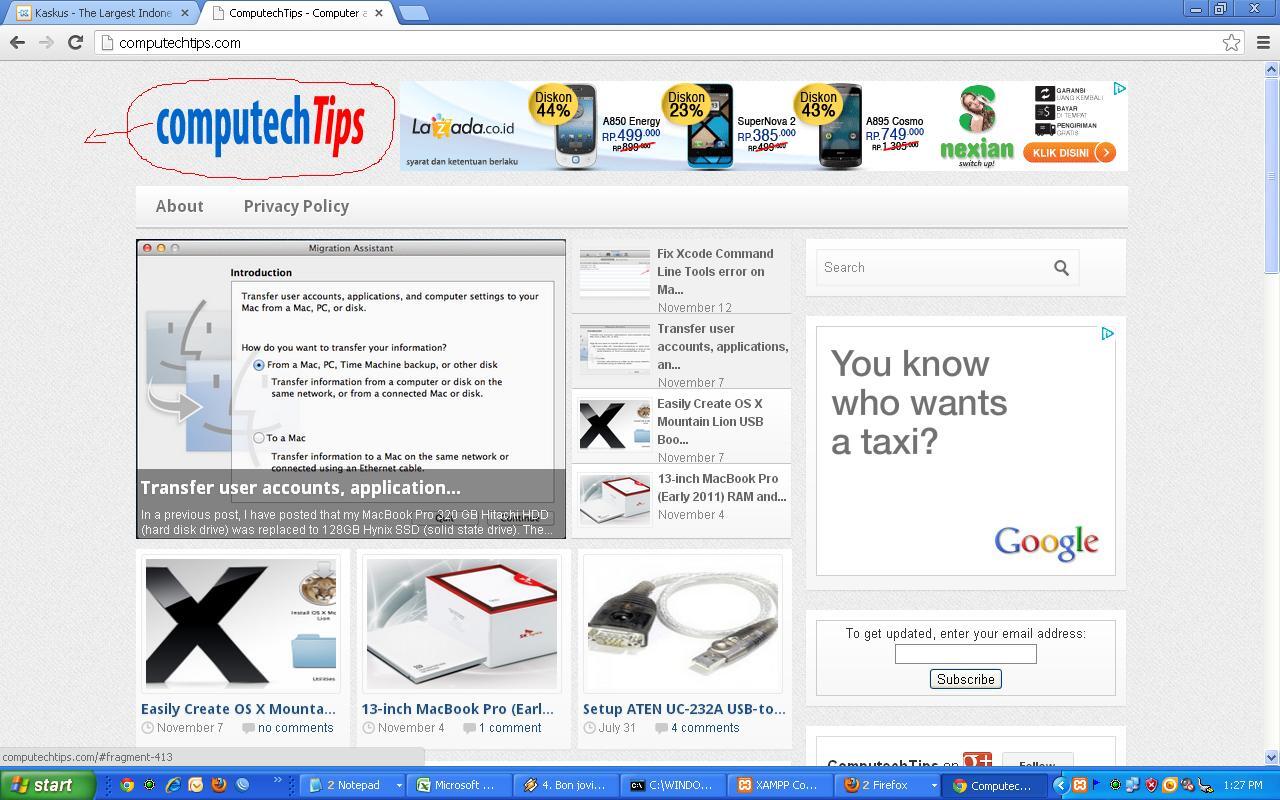
Task: Open the blue round quick launch icon
Action: pyautogui.click(x=242, y=785)
